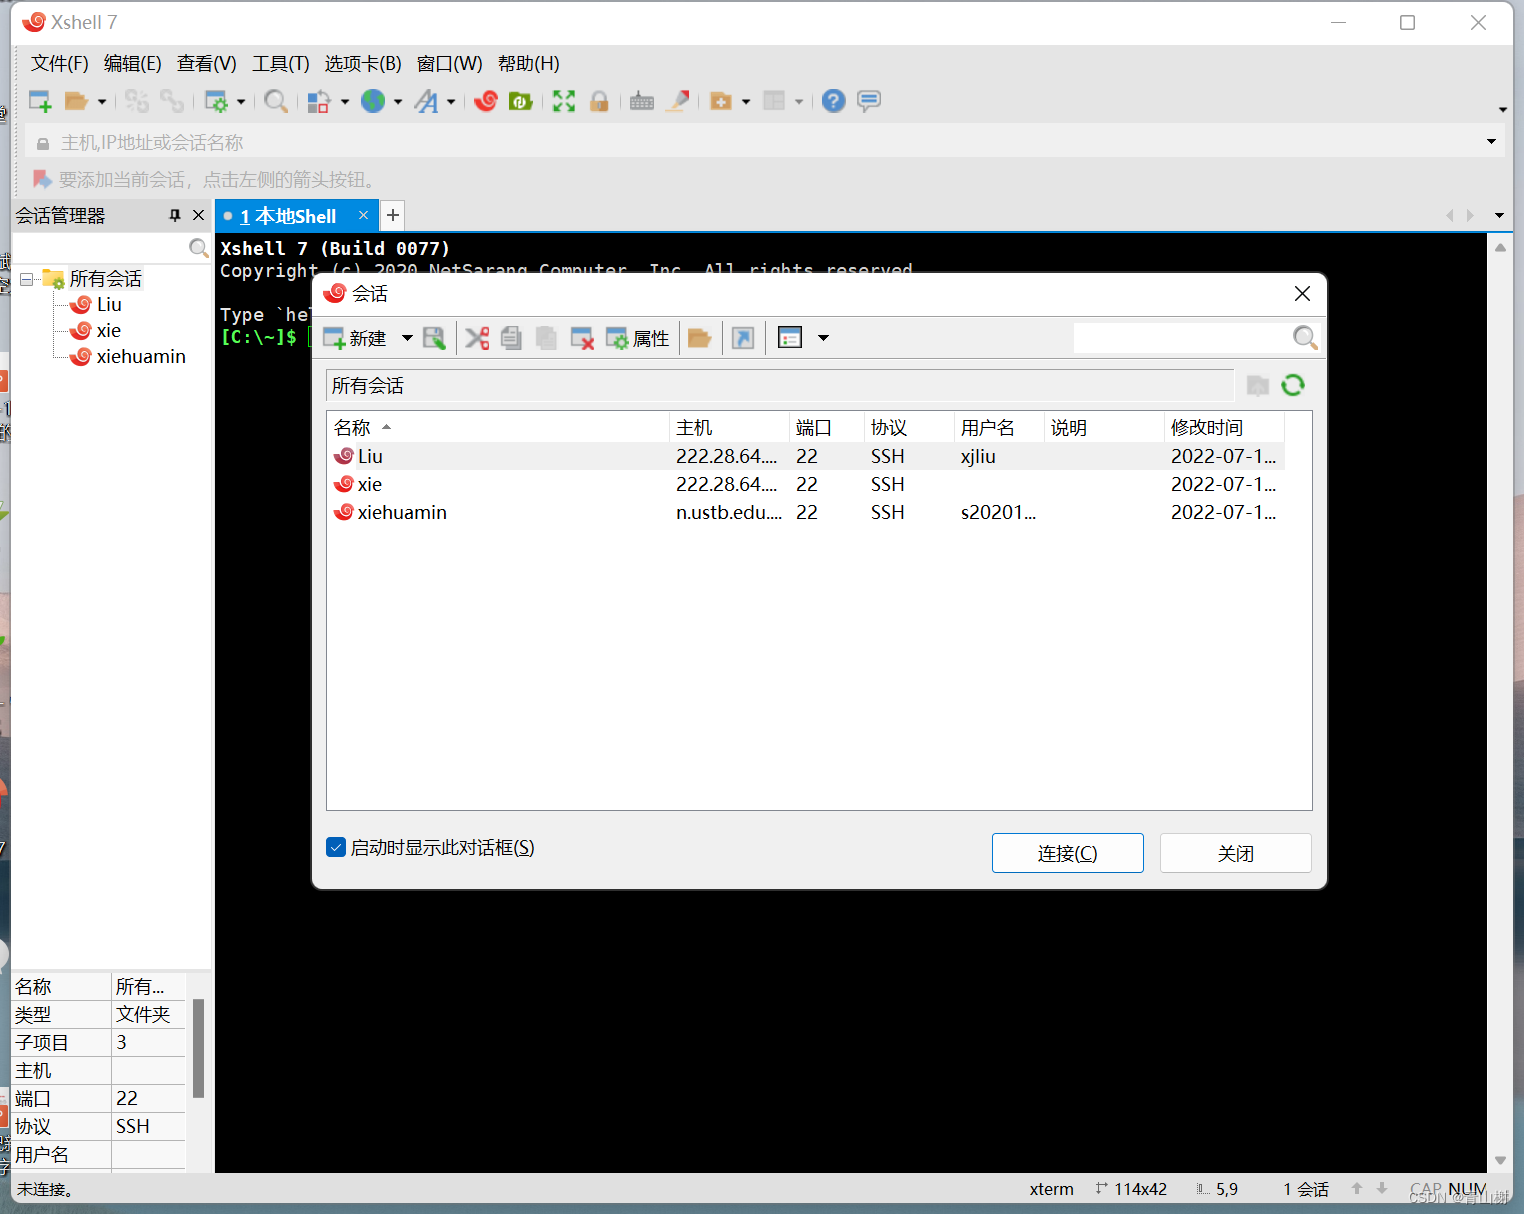Open session properties icon in main toolbar
This screenshot has width=1524, height=1214.
[216, 101]
